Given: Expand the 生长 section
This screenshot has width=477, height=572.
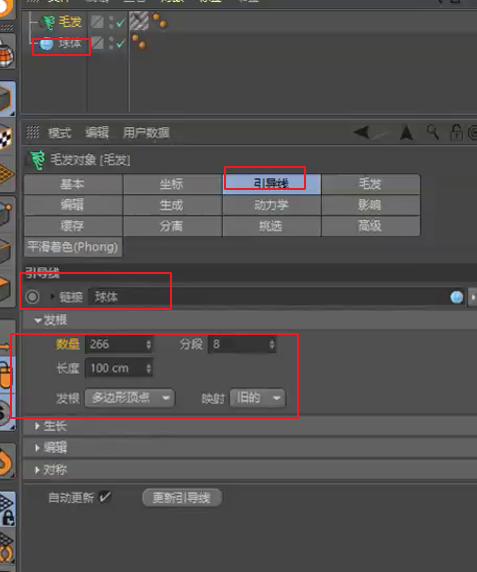Looking at the screenshot, I should (37, 426).
